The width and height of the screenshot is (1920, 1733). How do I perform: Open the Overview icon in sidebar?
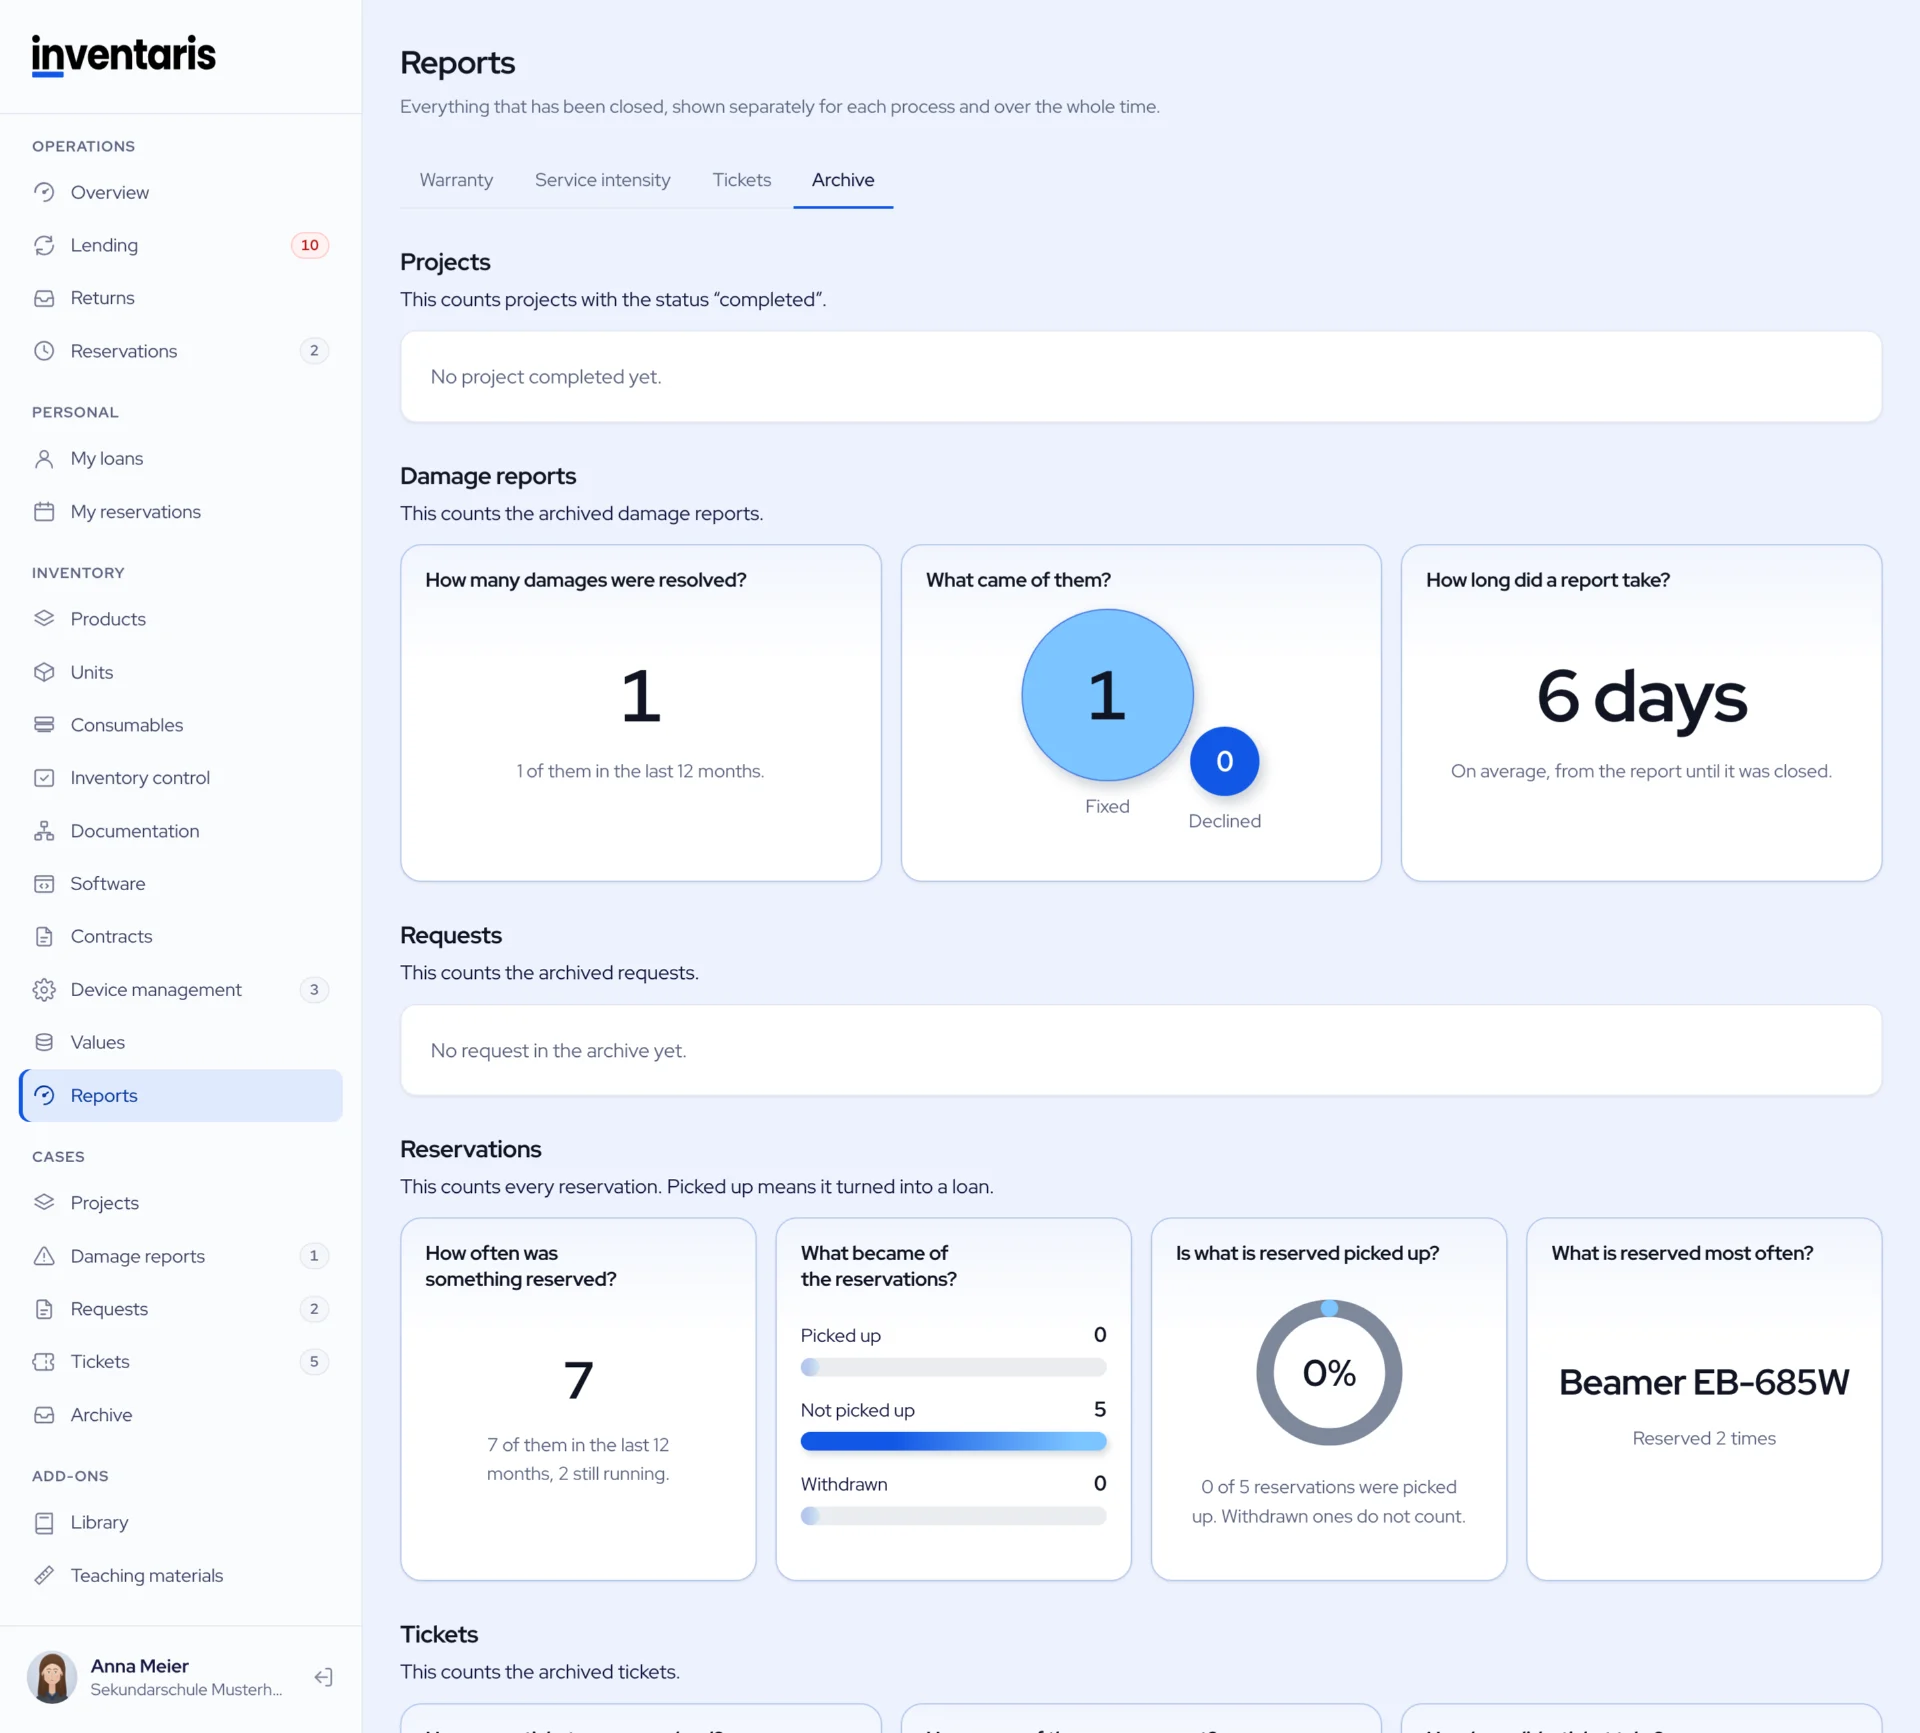[x=44, y=192]
